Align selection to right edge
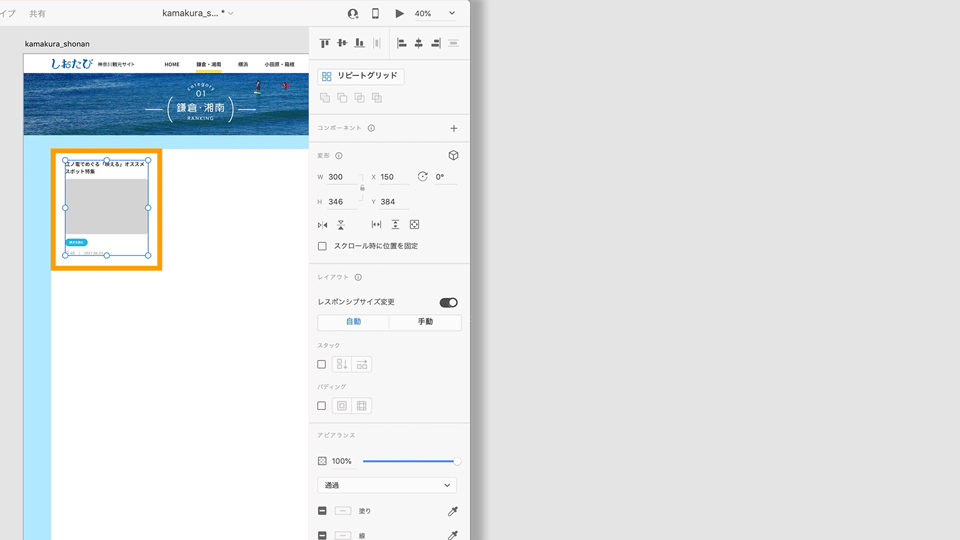Viewport: 960px width, 540px height. pyautogui.click(x=436, y=43)
